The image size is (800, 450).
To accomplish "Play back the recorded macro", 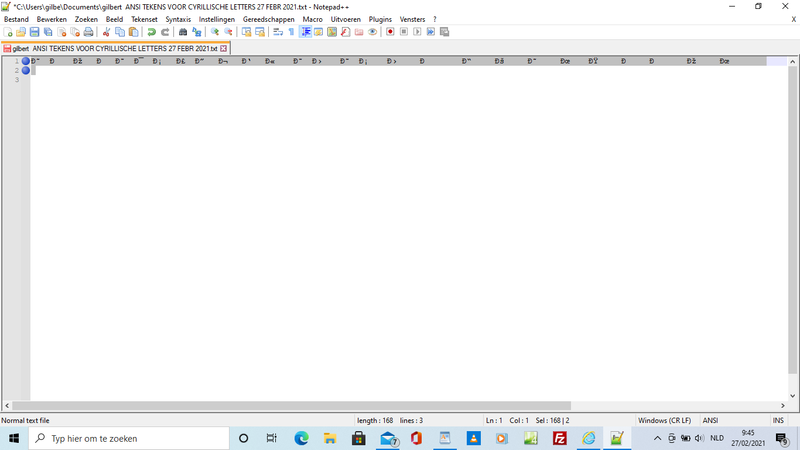I will pos(417,32).
